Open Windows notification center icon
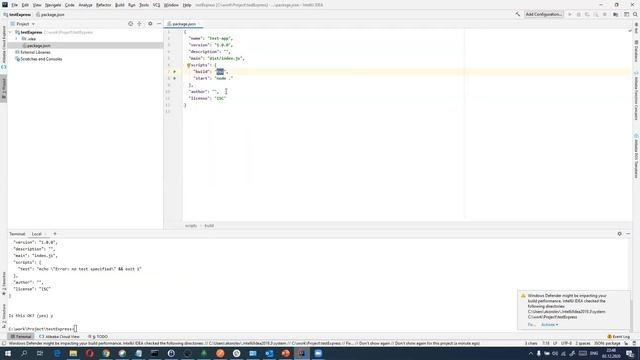The width and height of the screenshot is (640, 360). coord(630,353)
